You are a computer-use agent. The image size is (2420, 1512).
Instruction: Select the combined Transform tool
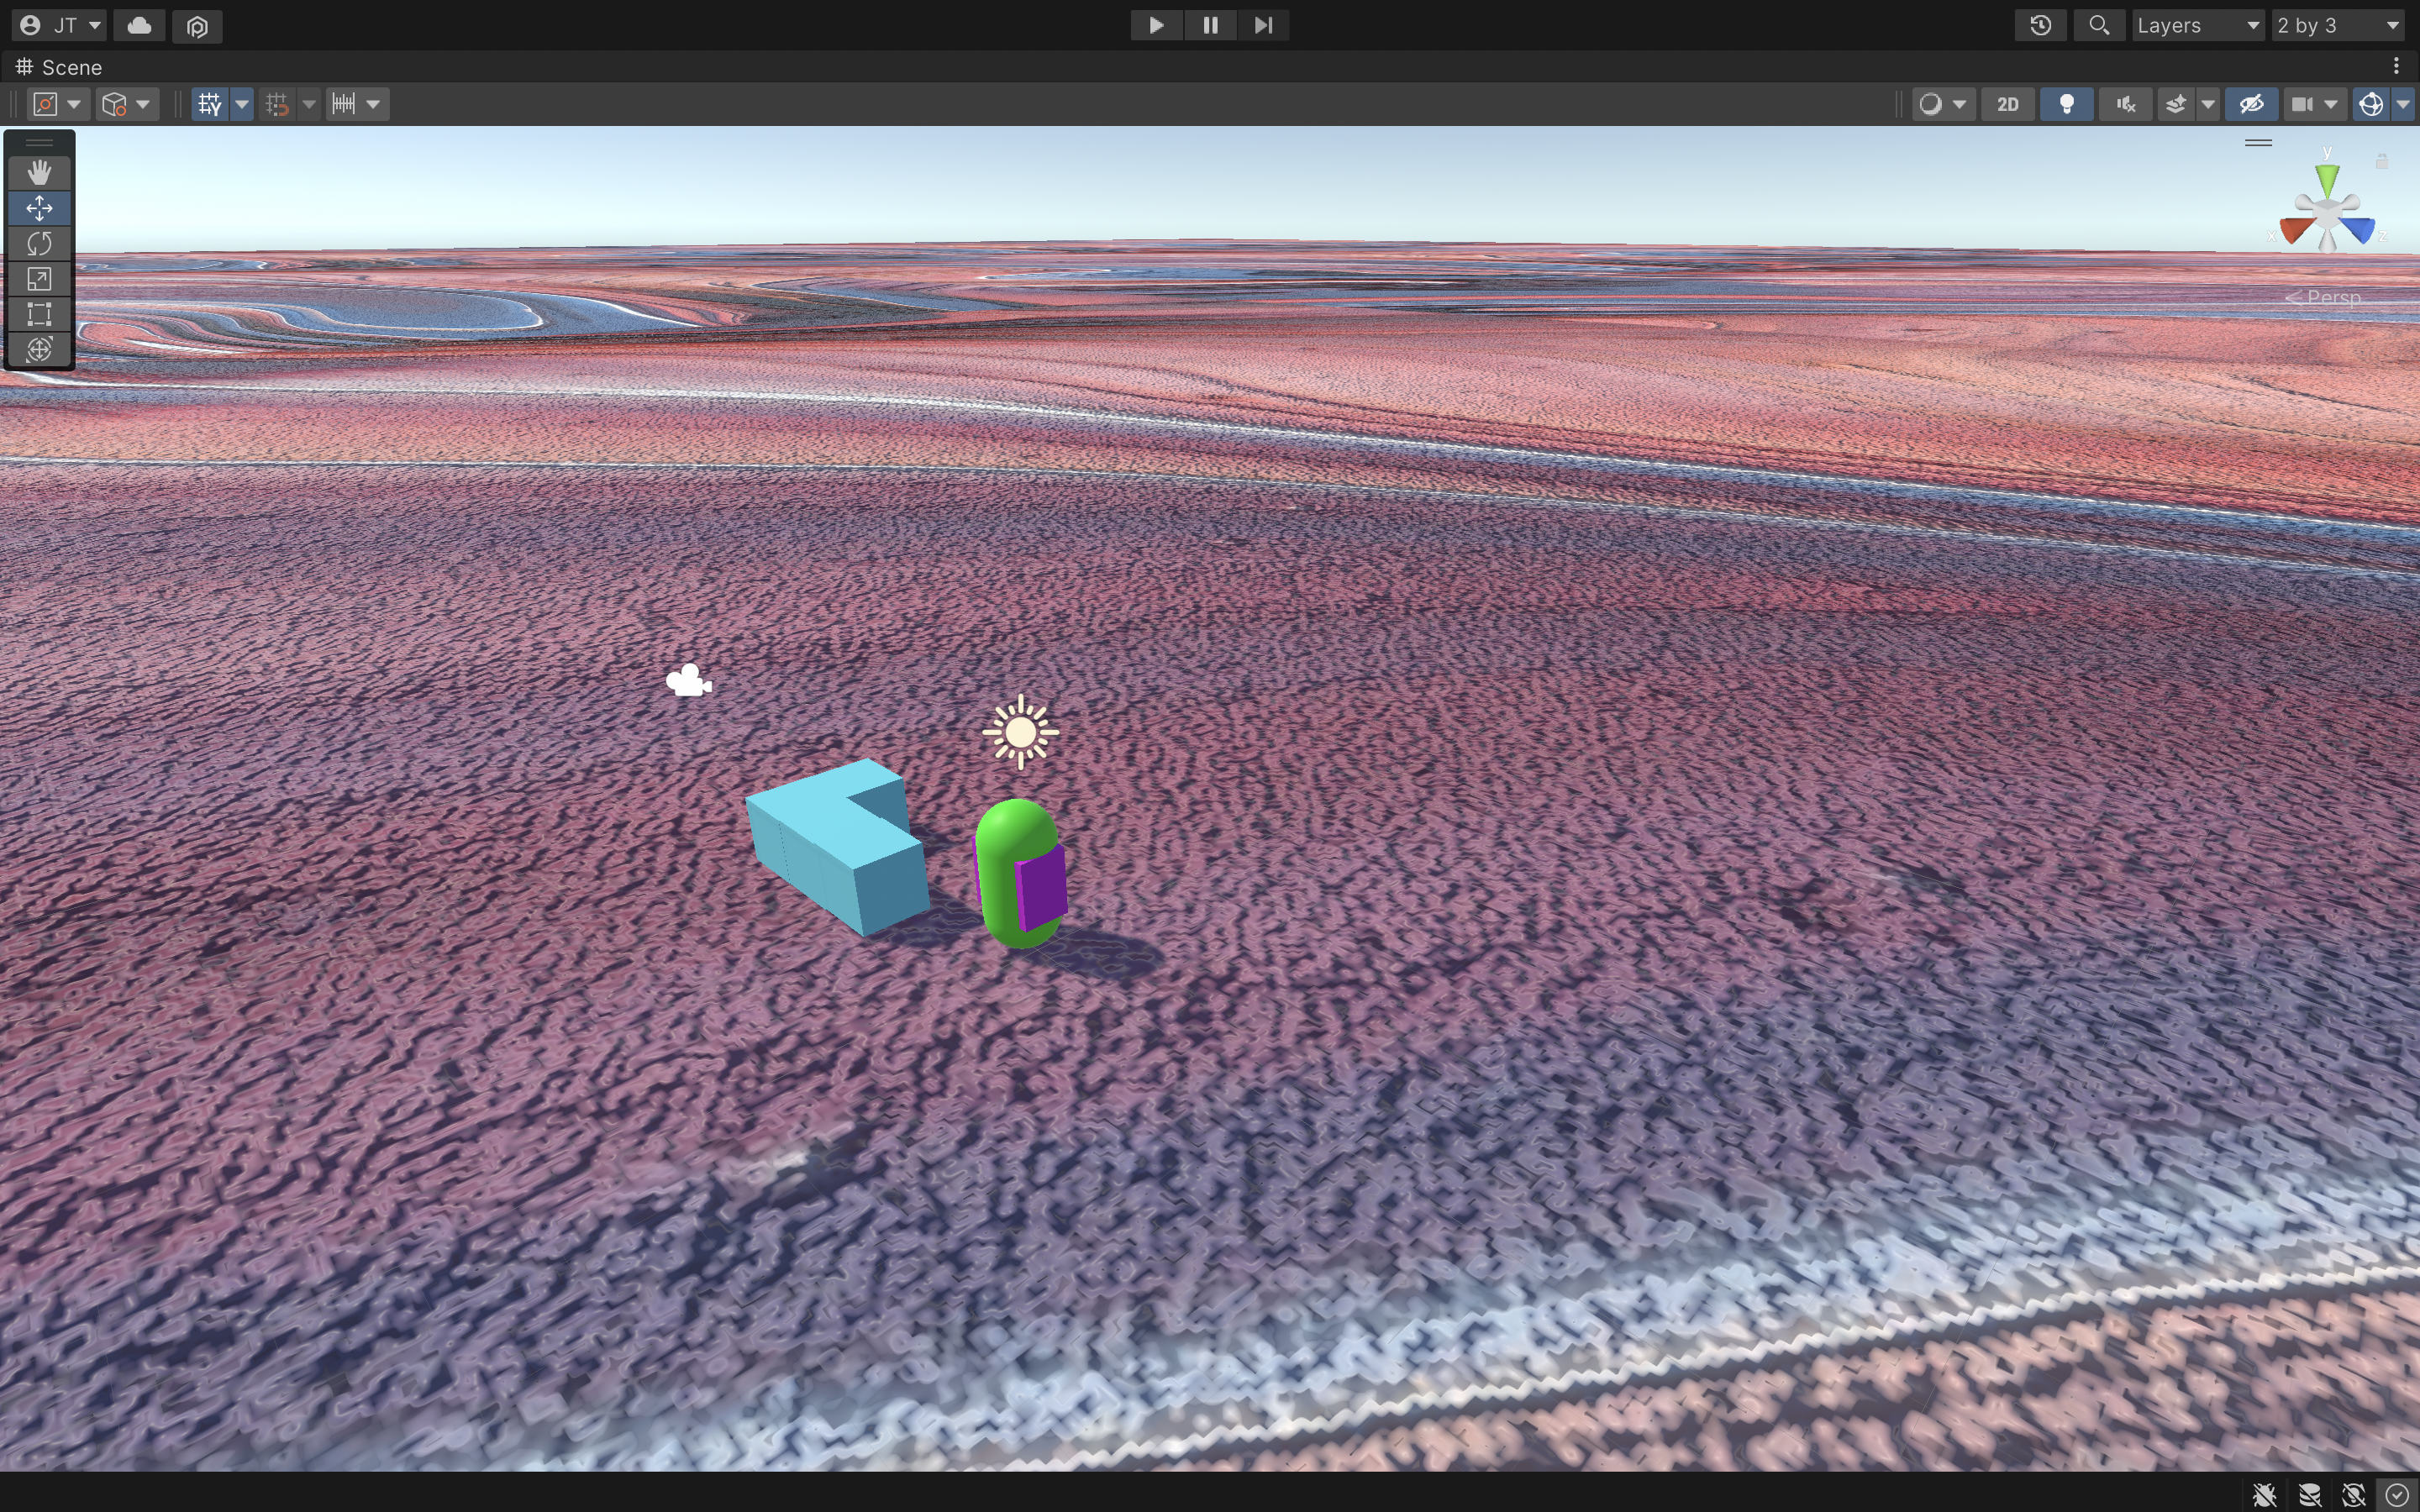39,349
